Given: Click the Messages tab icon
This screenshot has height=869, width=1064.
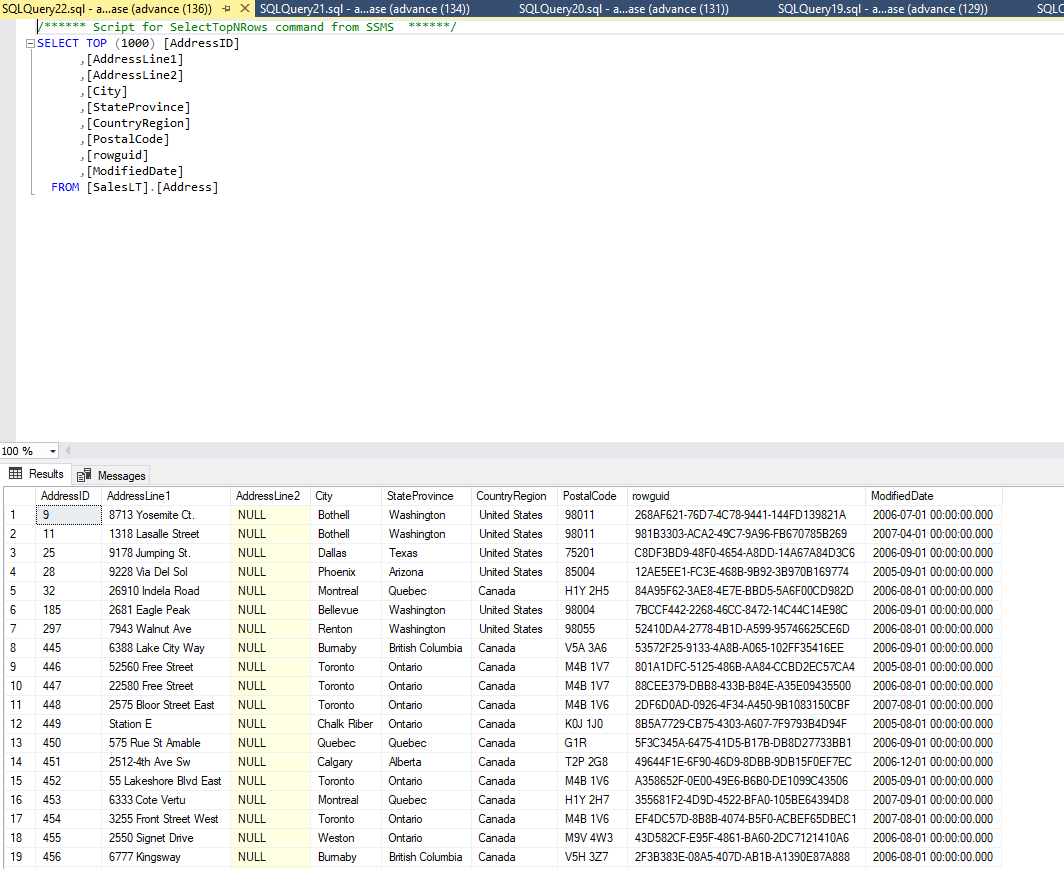Looking at the screenshot, I should [84, 475].
